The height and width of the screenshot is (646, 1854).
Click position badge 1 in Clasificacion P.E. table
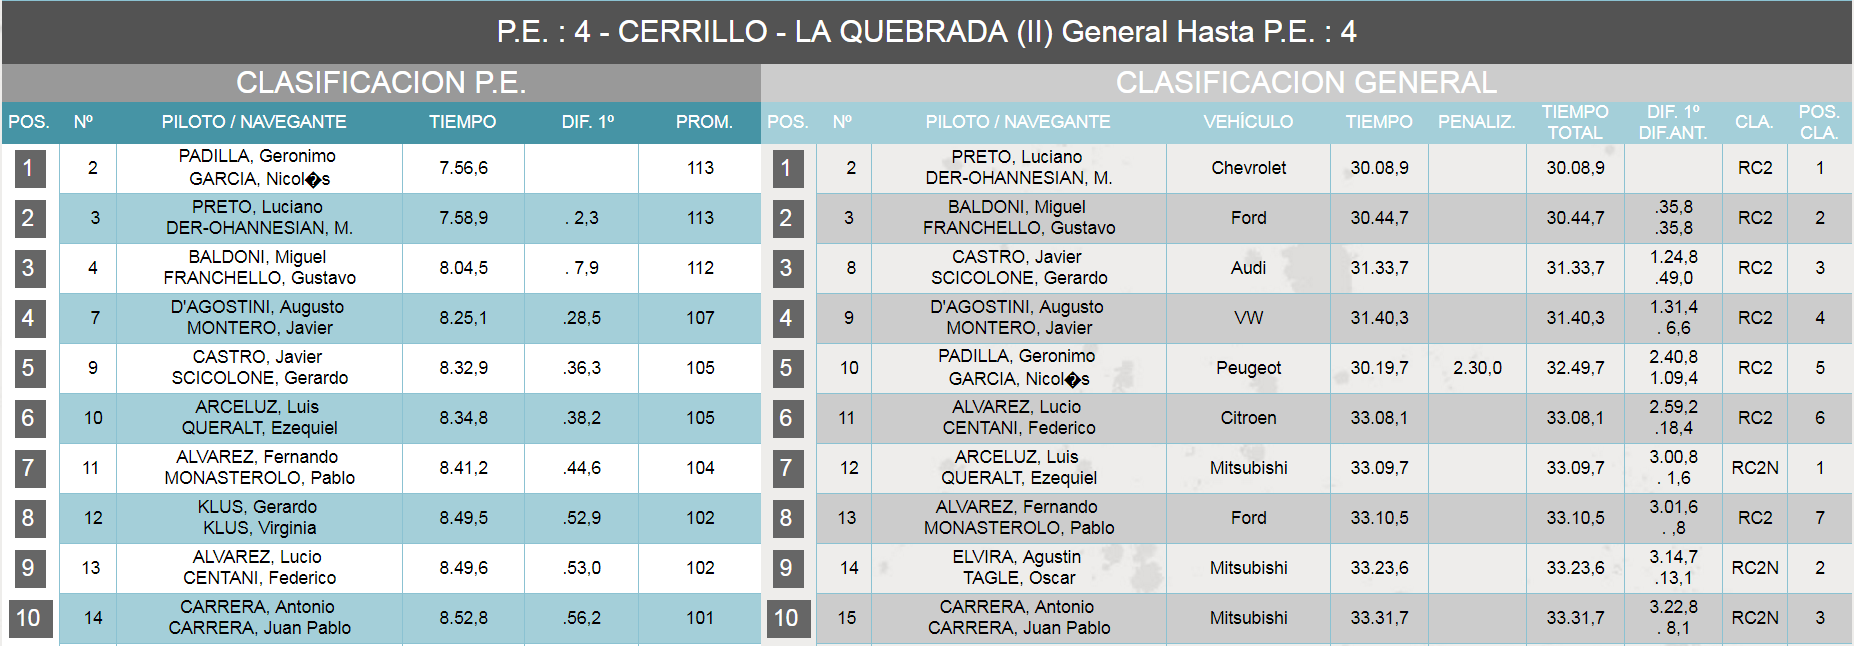pos(29,168)
